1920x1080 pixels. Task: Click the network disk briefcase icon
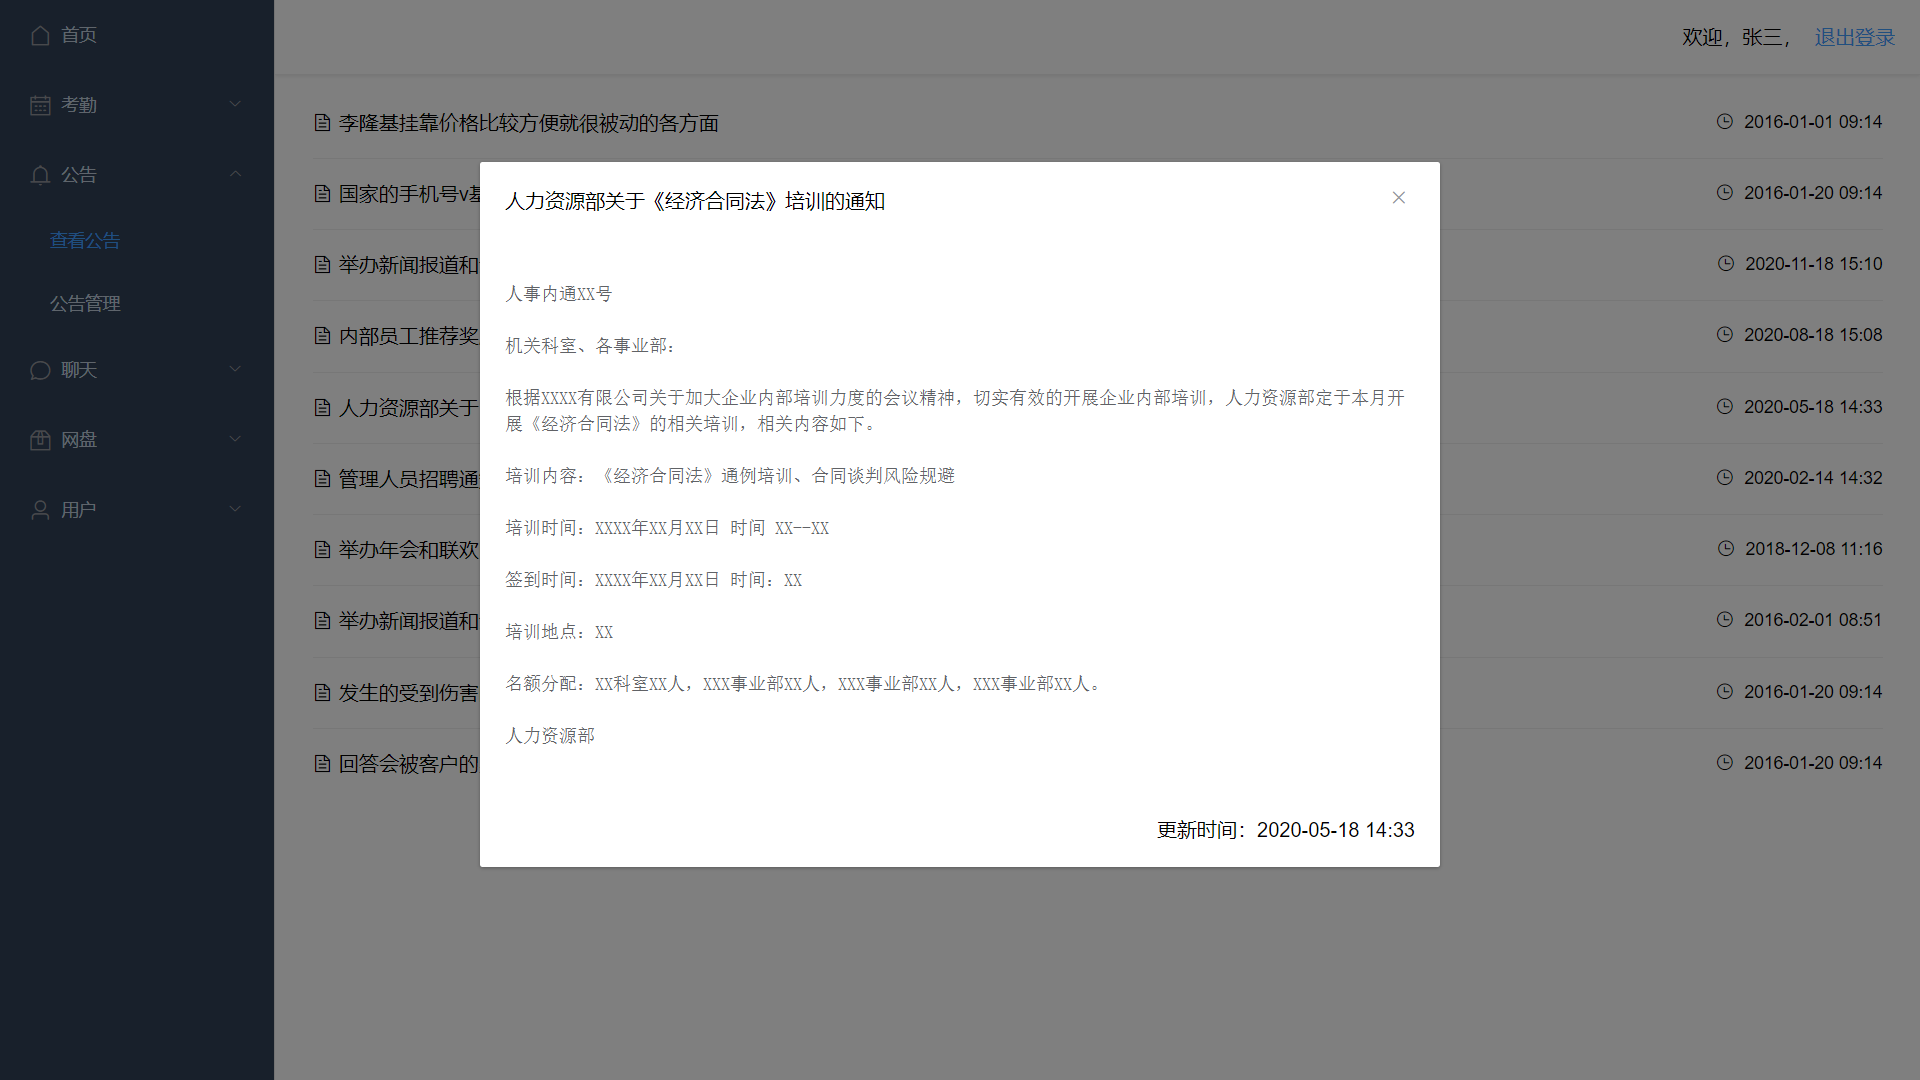[x=40, y=440]
